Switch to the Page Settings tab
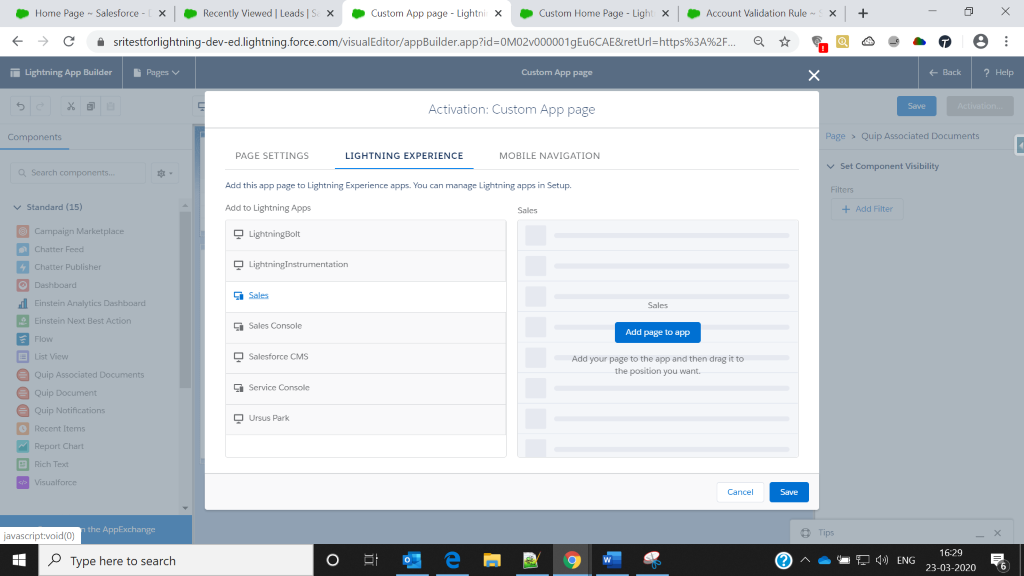The height and width of the screenshot is (576, 1024). 272,156
